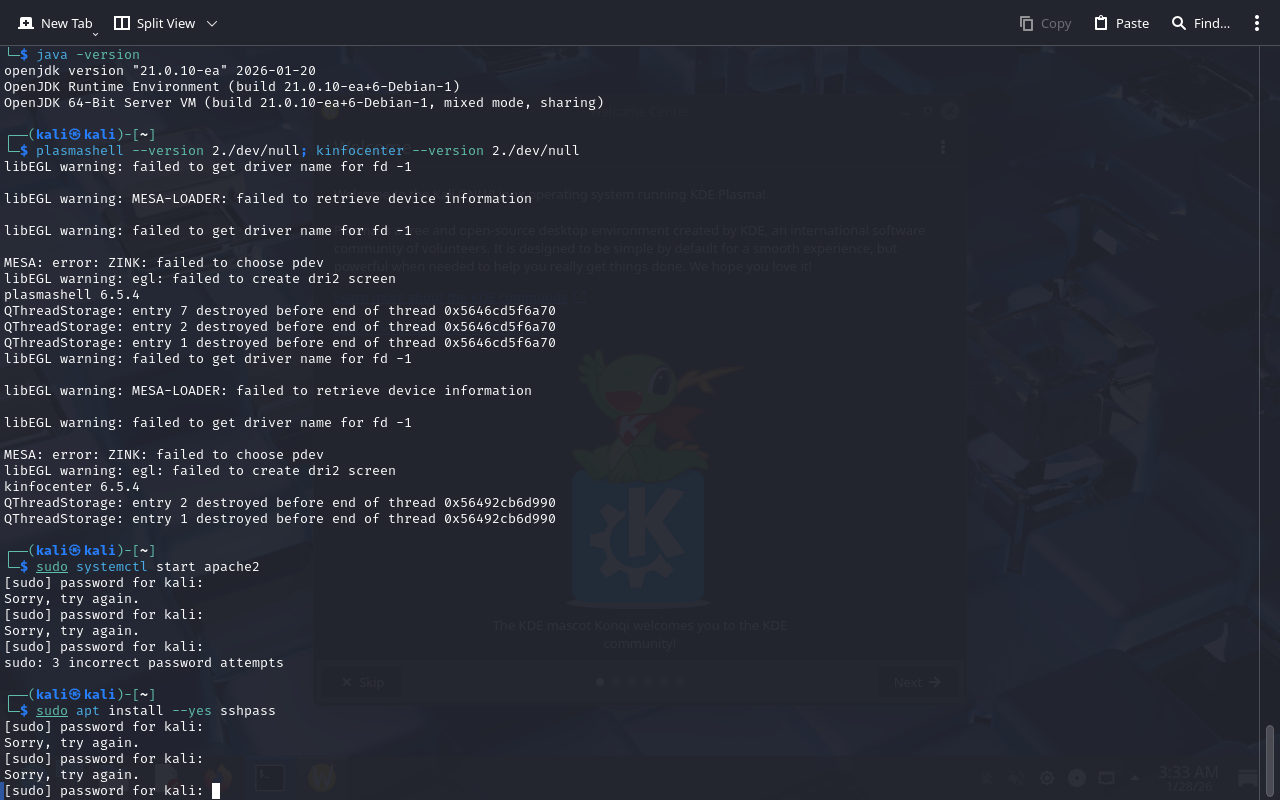The image size is (1280, 800).
Task: Focus the cursor at the last password prompt
Action: click(215, 791)
